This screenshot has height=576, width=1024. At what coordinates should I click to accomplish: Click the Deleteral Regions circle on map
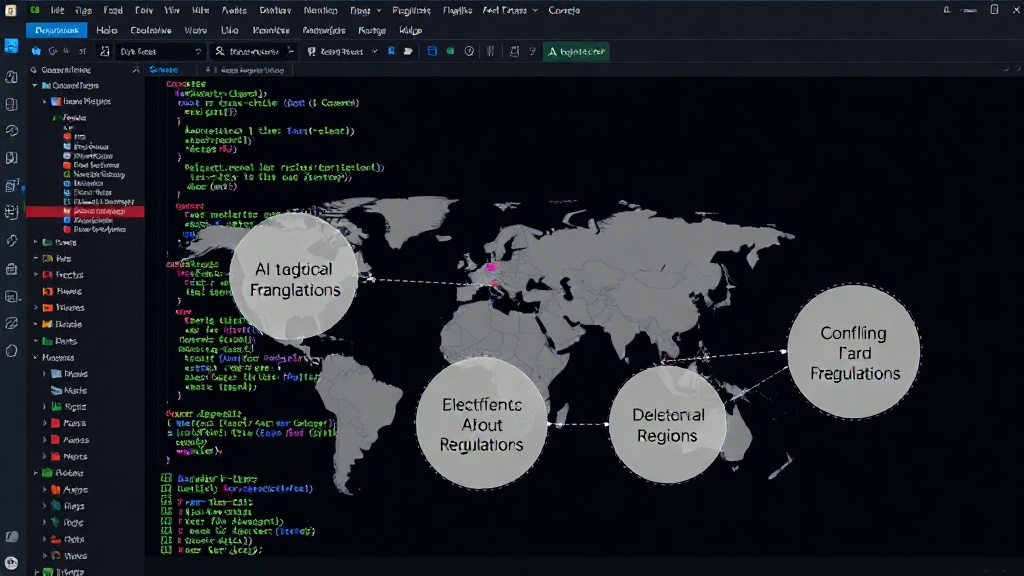click(x=667, y=424)
